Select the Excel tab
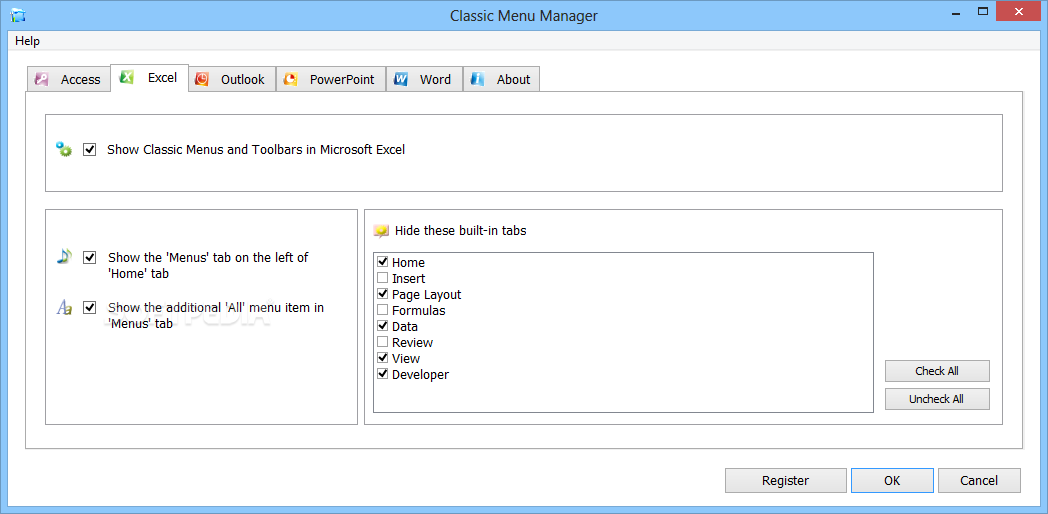The height and width of the screenshot is (514, 1048). coord(150,78)
